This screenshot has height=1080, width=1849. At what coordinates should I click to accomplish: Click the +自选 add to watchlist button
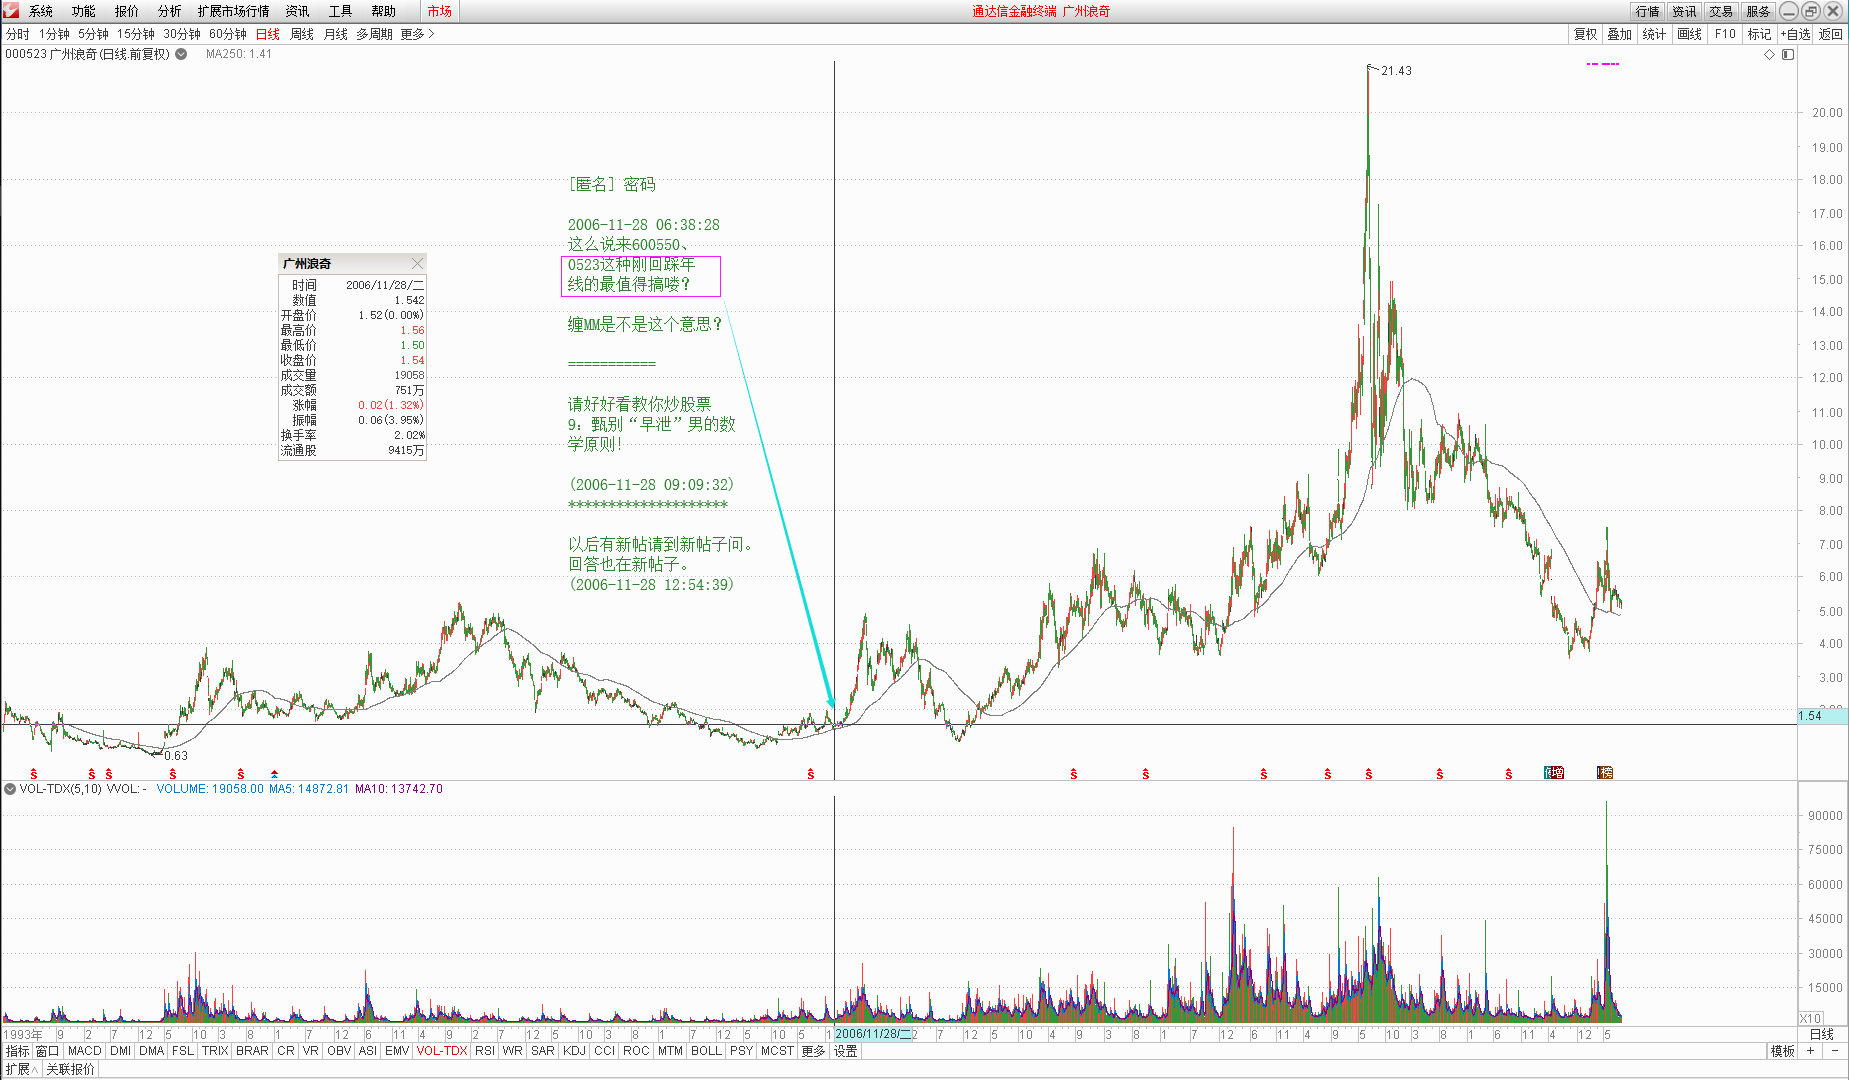pos(1795,34)
